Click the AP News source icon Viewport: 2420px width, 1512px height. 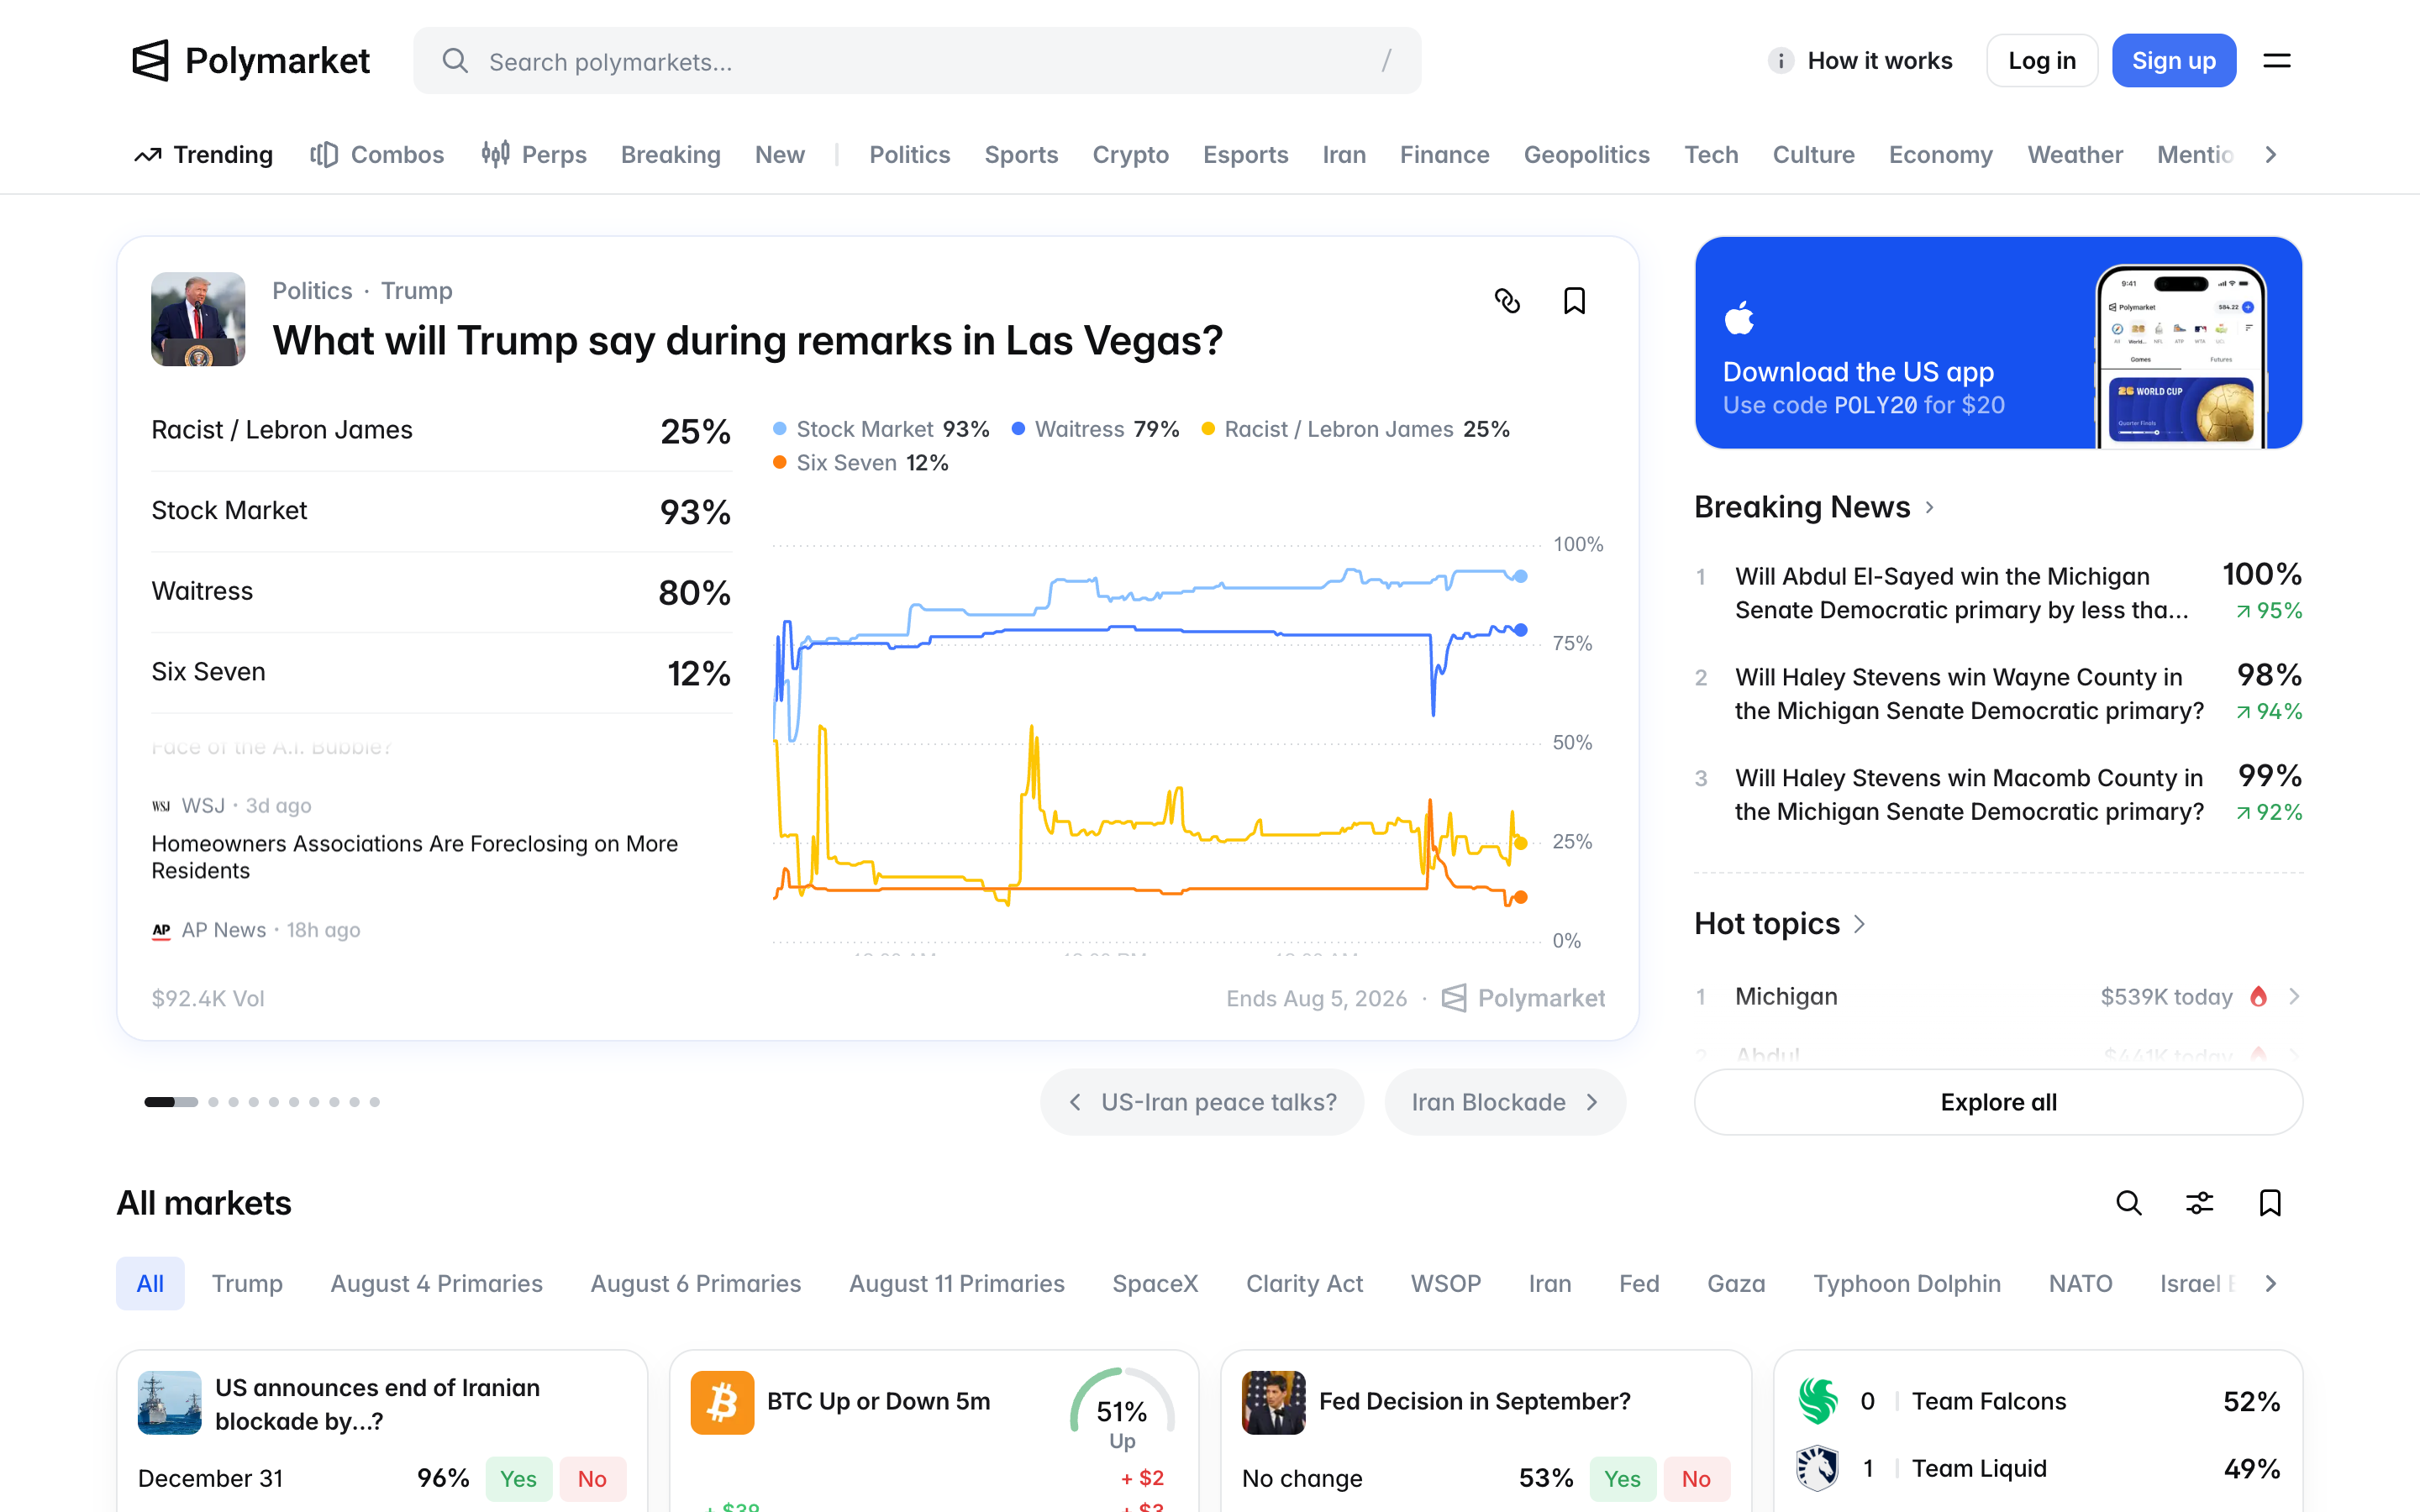tap(161, 930)
